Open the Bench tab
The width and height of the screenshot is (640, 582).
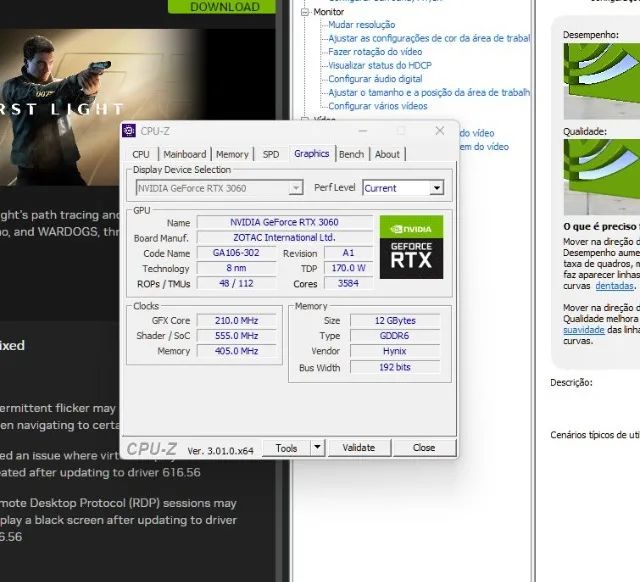[x=351, y=154]
